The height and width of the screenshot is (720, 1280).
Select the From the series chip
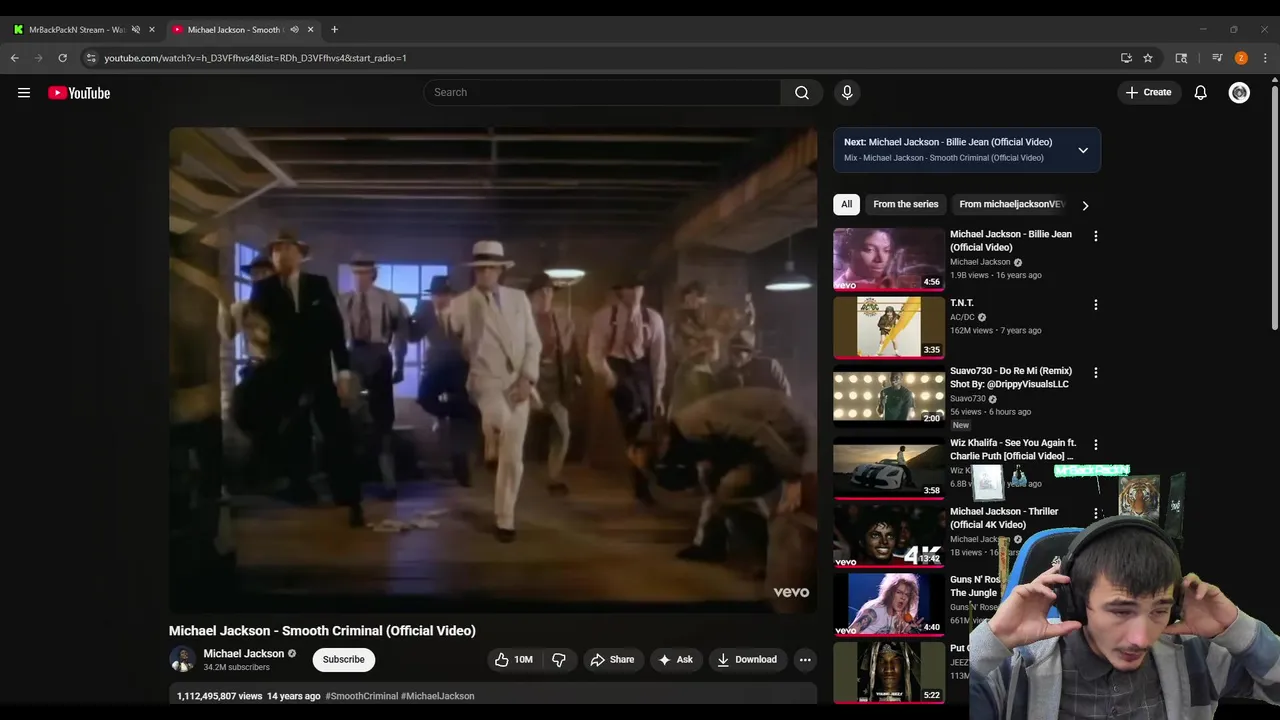[x=906, y=204]
